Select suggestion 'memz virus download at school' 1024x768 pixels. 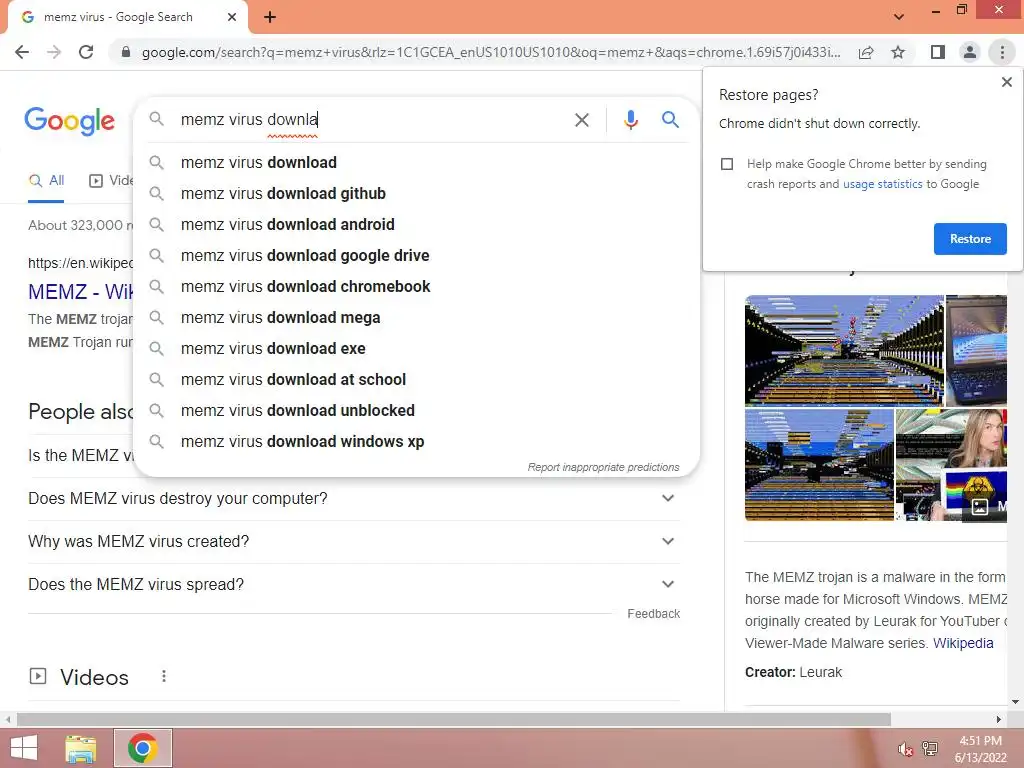pyautogui.click(x=417, y=379)
